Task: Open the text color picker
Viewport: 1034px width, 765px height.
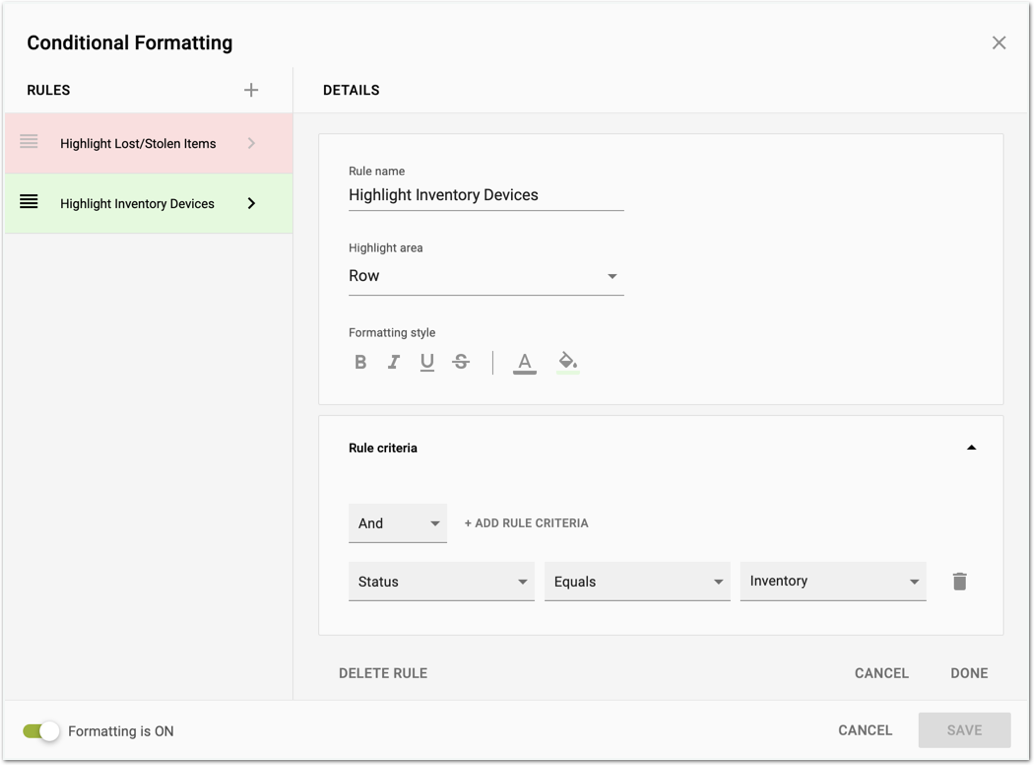Action: (x=525, y=363)
